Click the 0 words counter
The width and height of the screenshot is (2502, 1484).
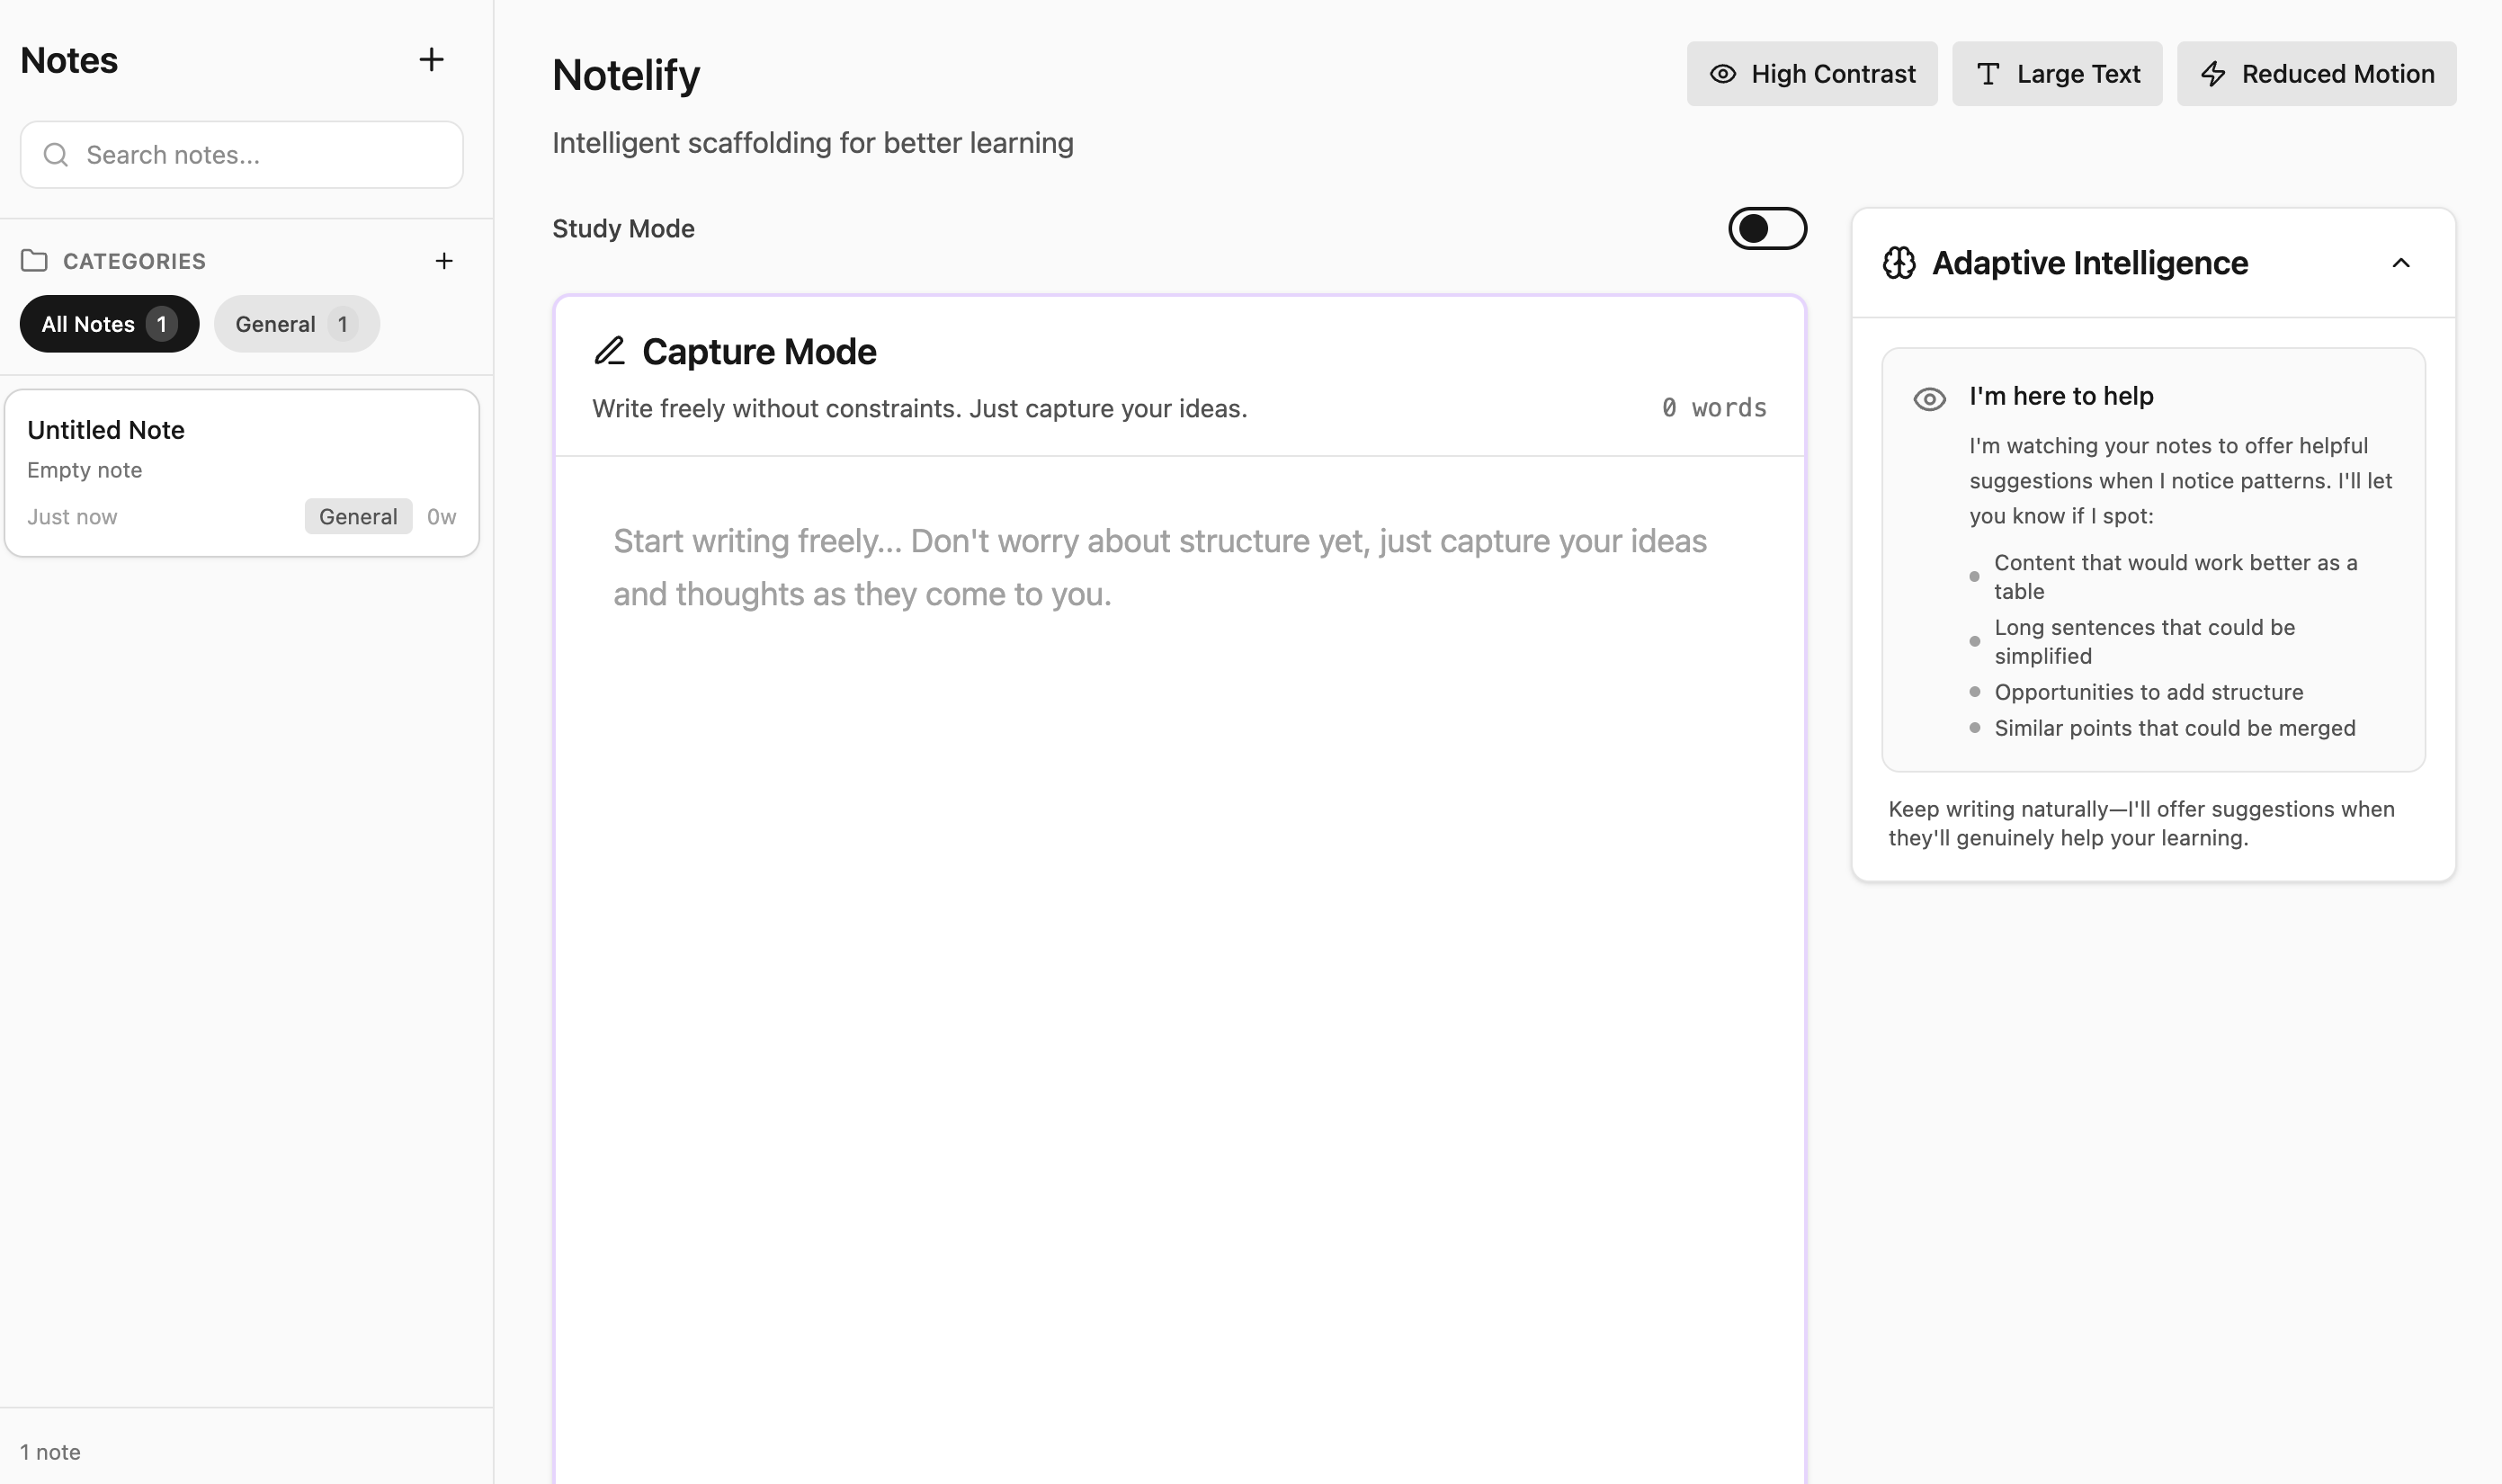click(1713, 407)
